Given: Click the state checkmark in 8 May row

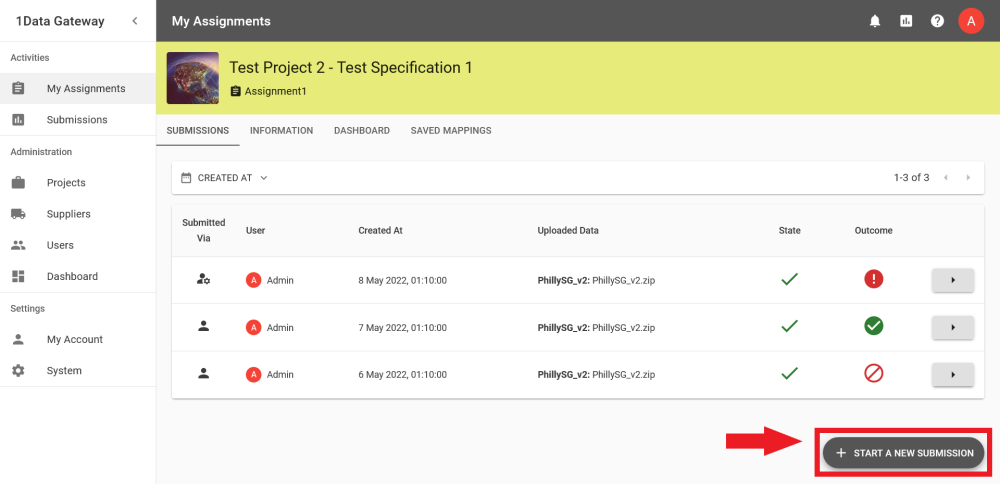Looking at the screenshot, I should [x=790, y=279].
